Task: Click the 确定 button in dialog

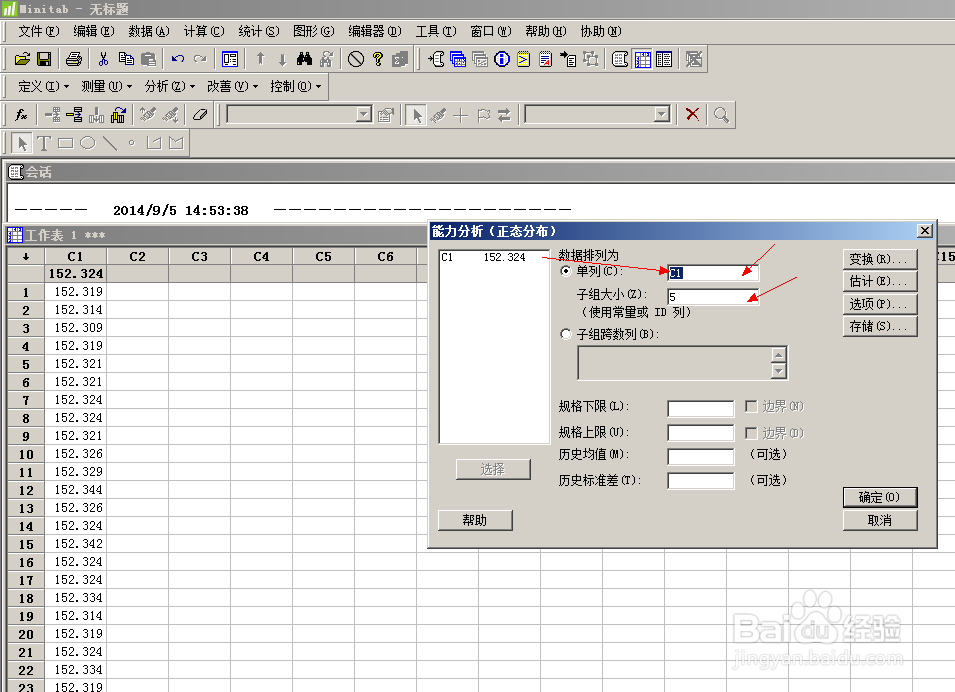Action: pyautogui.click(x=879, y=497)
